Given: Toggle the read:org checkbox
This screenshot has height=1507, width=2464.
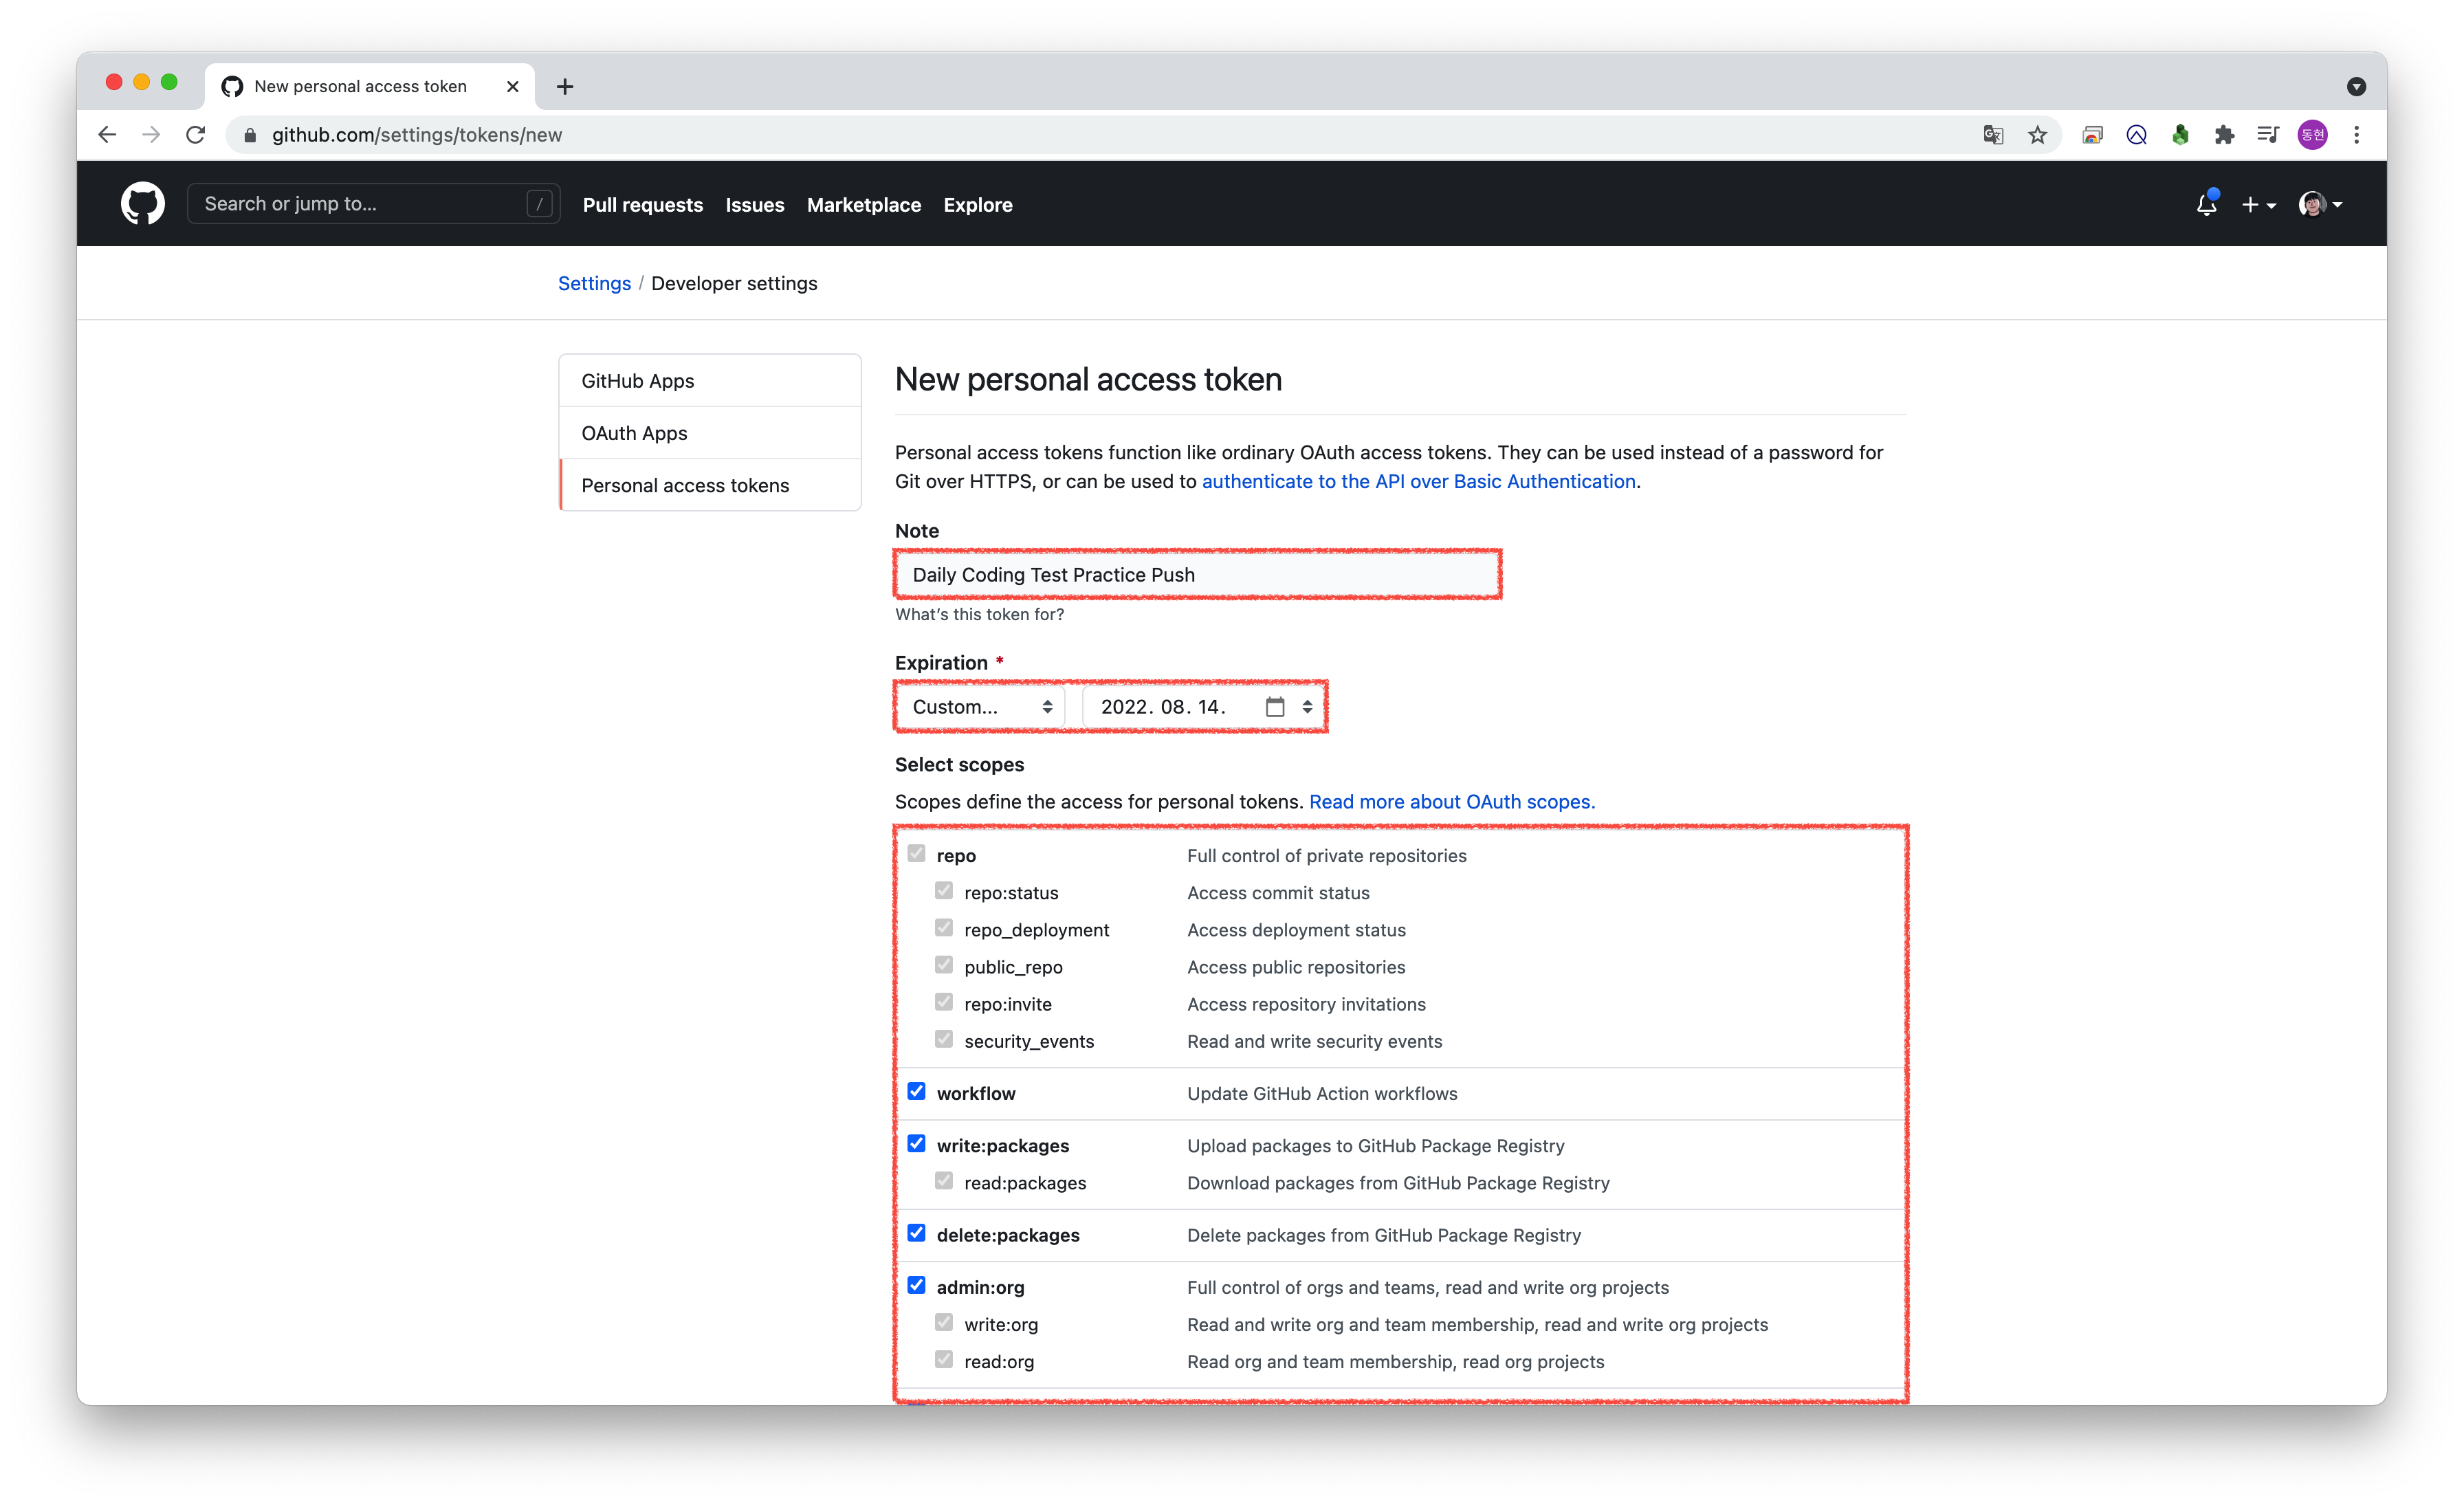Looking at the screenshot, I should pyautogui.click(x=943, y=1359).
